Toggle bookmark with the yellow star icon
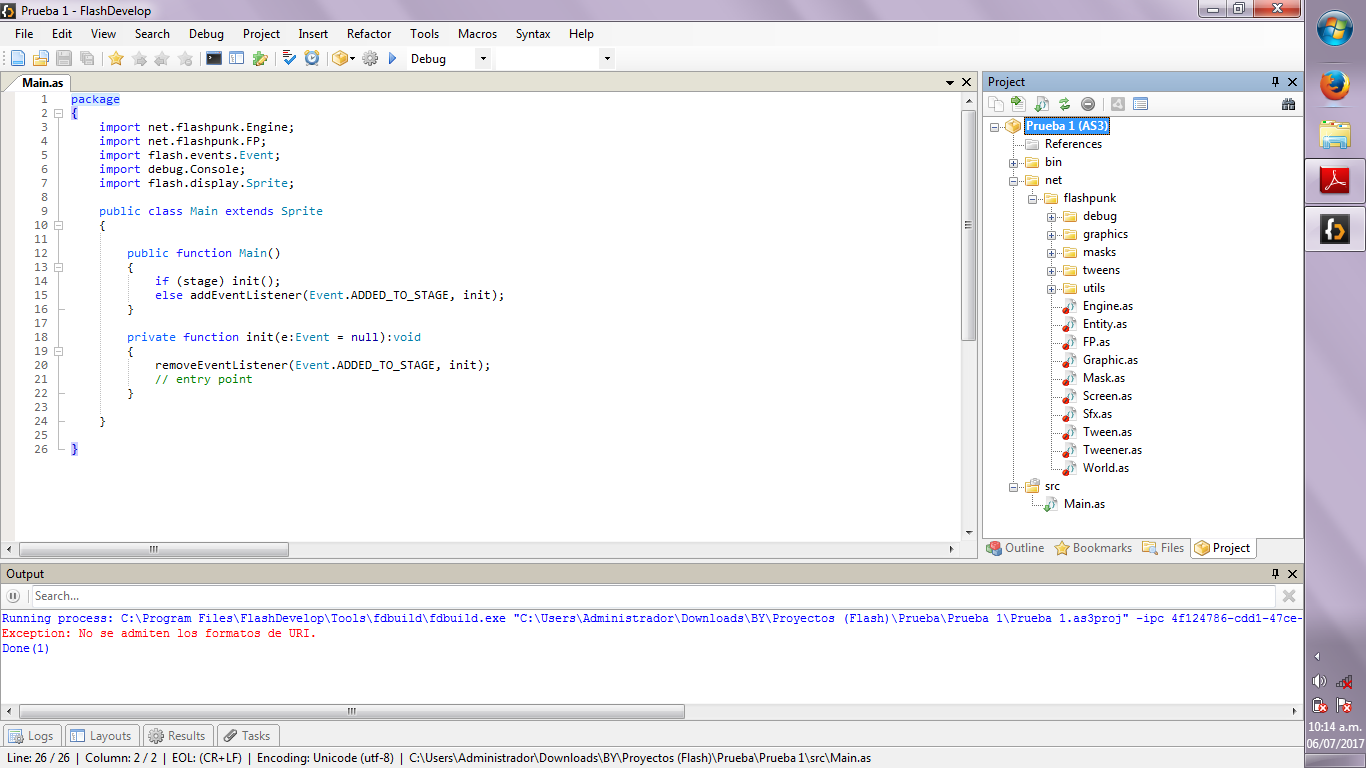The height and width of the screenshot is (768, 1366). pos(116,59)
